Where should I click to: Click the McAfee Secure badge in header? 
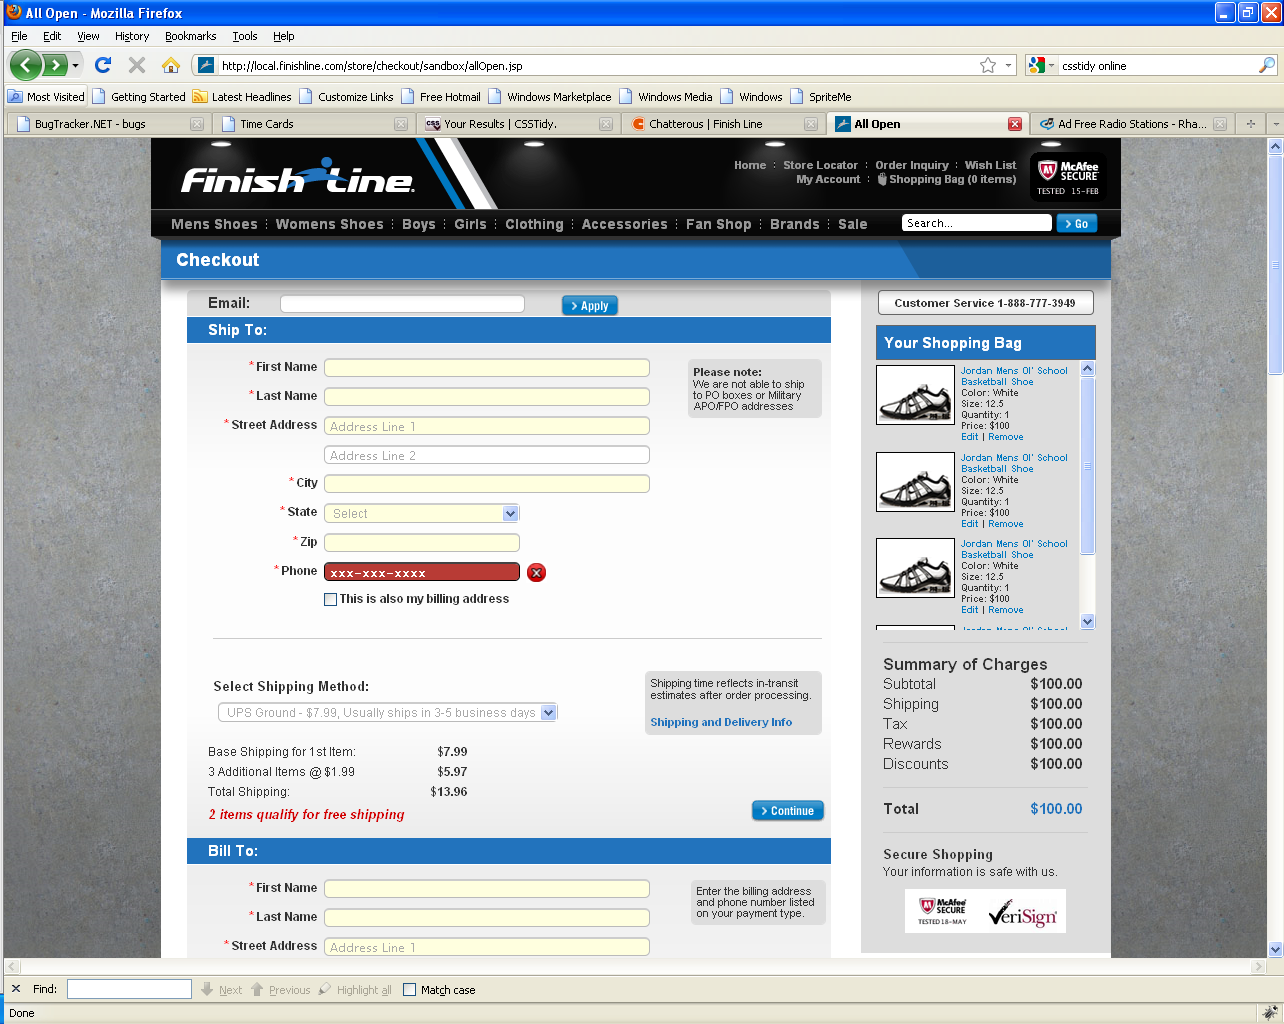click(1068, 177)
